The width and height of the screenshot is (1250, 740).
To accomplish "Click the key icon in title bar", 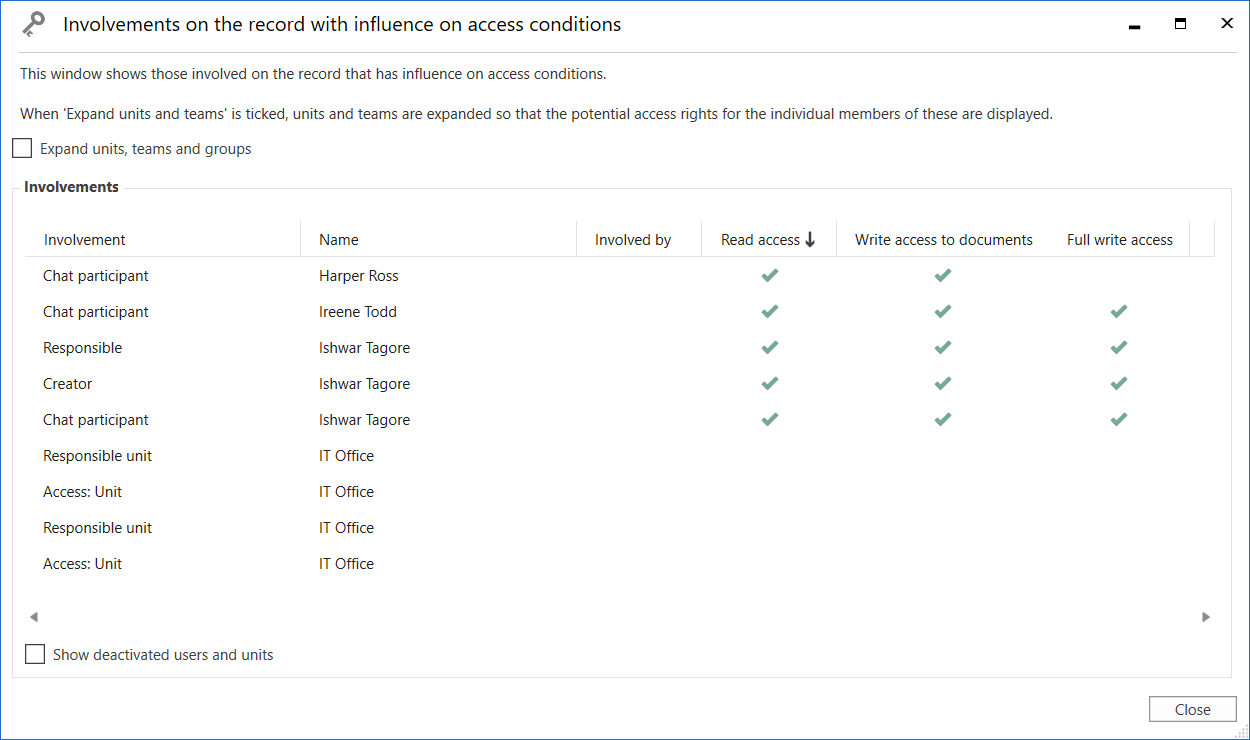I will (x=33, y=25).
